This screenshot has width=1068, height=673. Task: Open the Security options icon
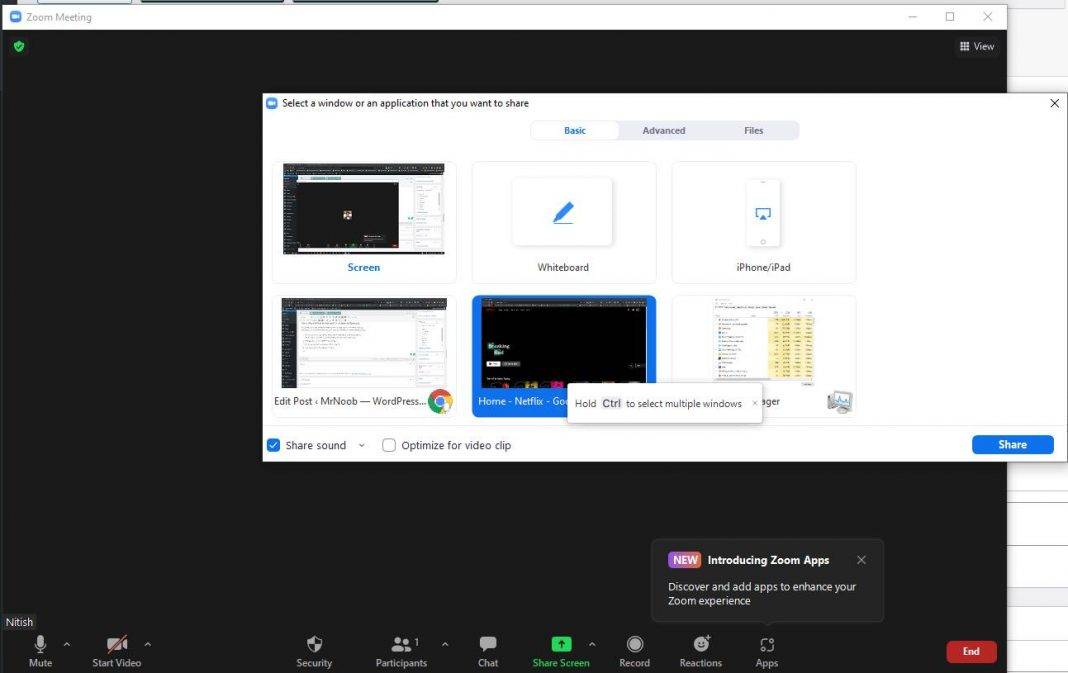[314, 645]
